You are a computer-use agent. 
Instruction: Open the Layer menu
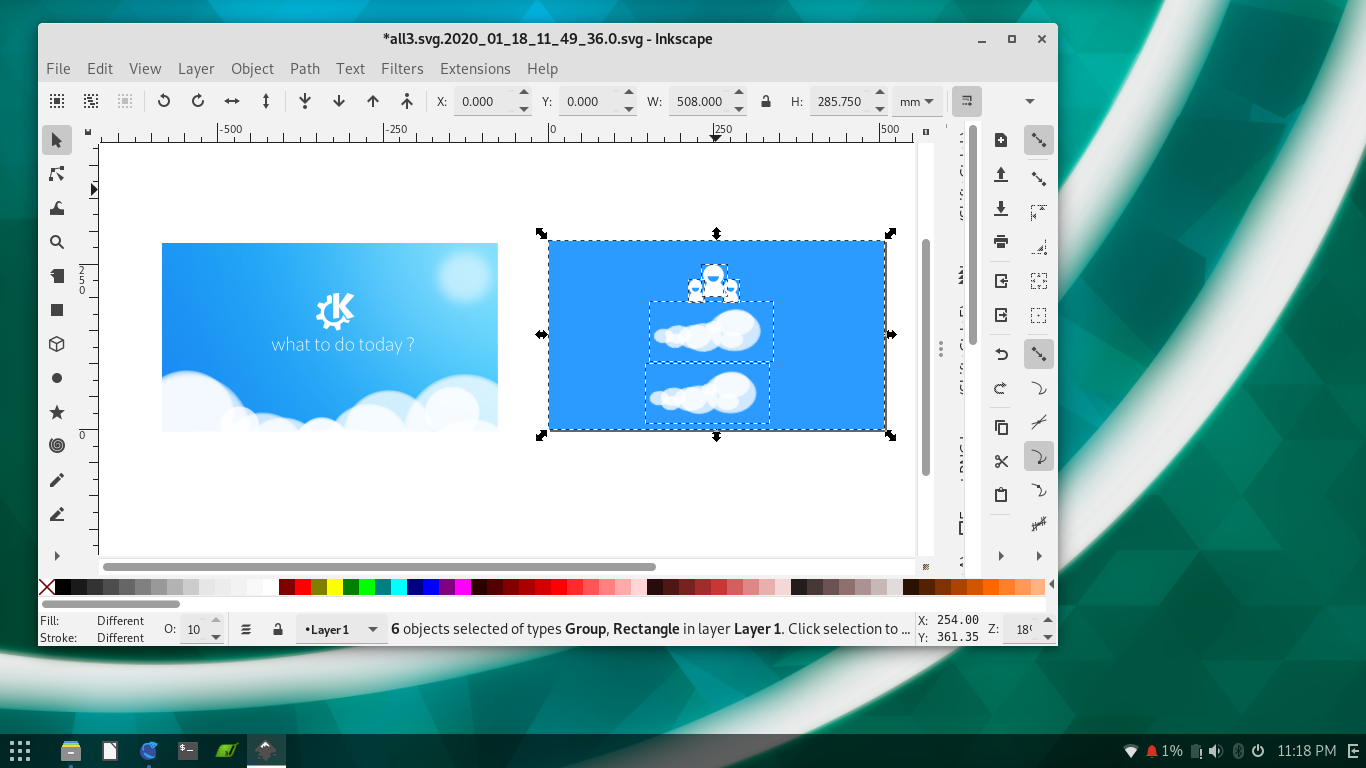coord(196,69)
